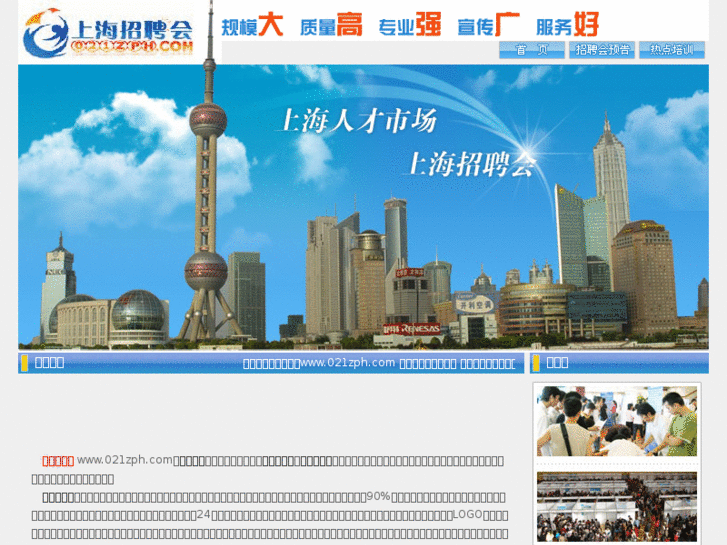Viewport: 727px width, 545px height.
Task: Click the 专业强 slogan graphic
Action: [410, 25]
